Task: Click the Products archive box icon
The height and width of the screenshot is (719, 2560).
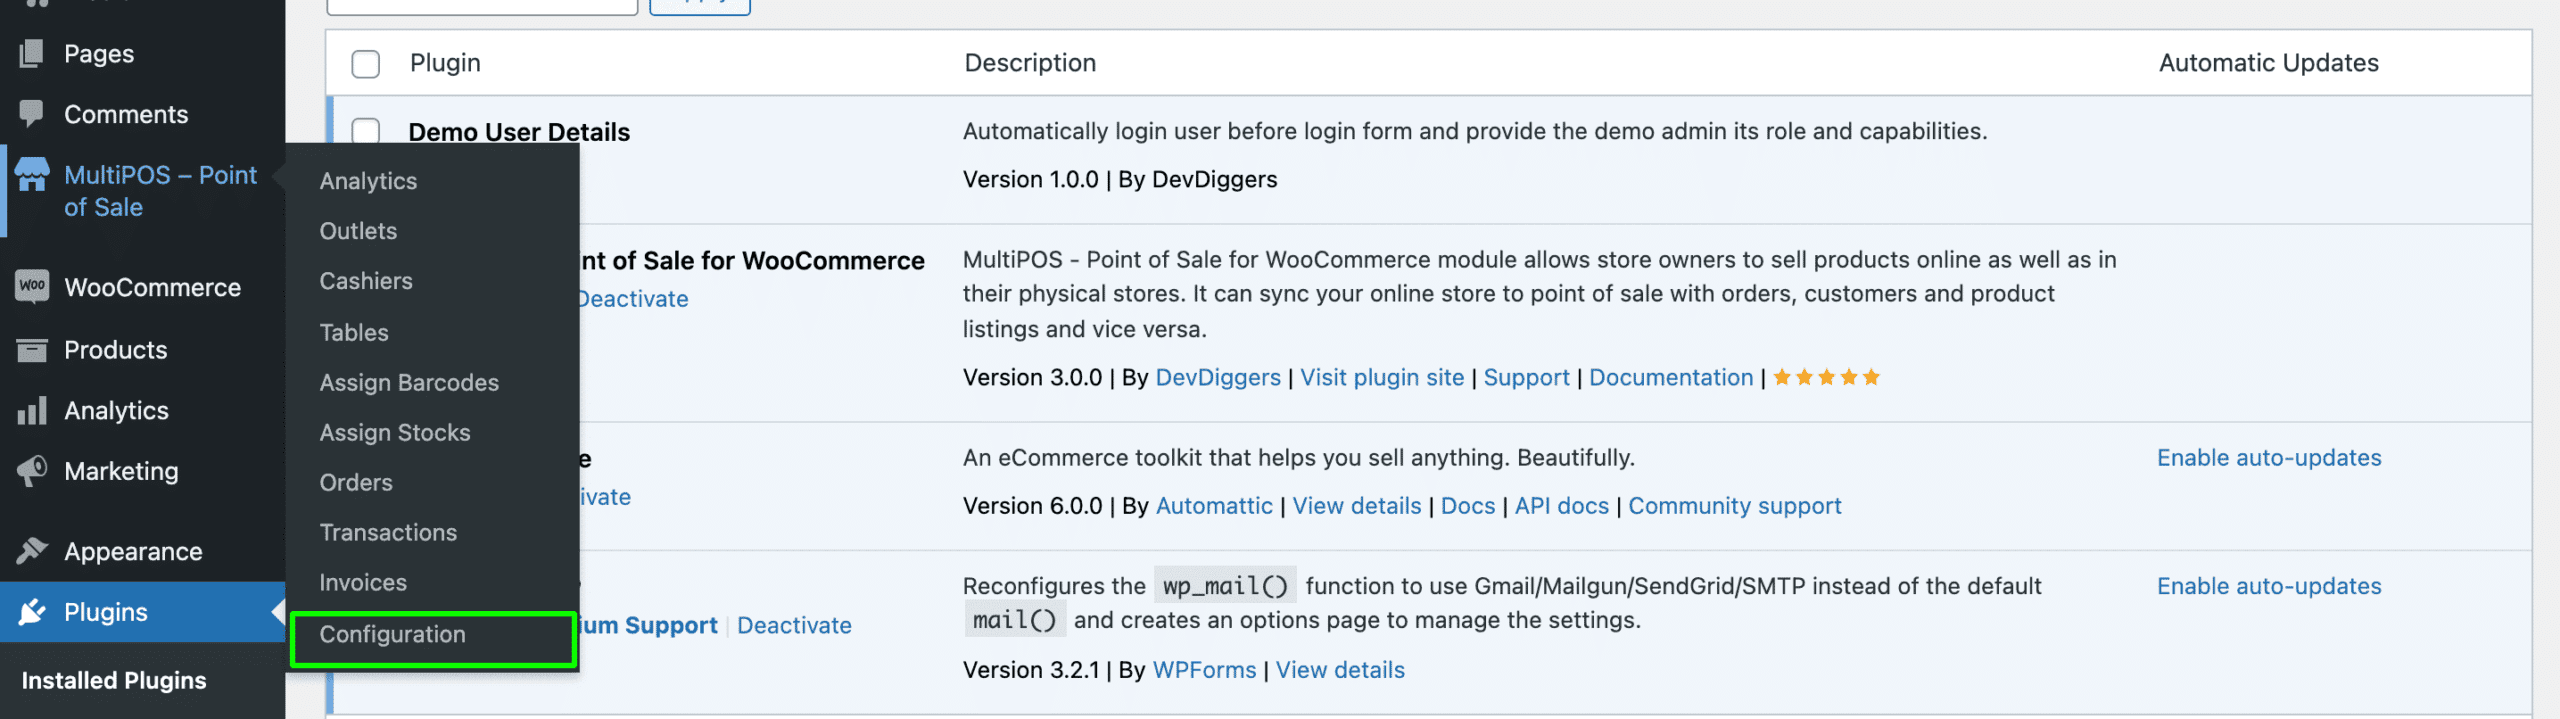Action: tap(31, 349)
